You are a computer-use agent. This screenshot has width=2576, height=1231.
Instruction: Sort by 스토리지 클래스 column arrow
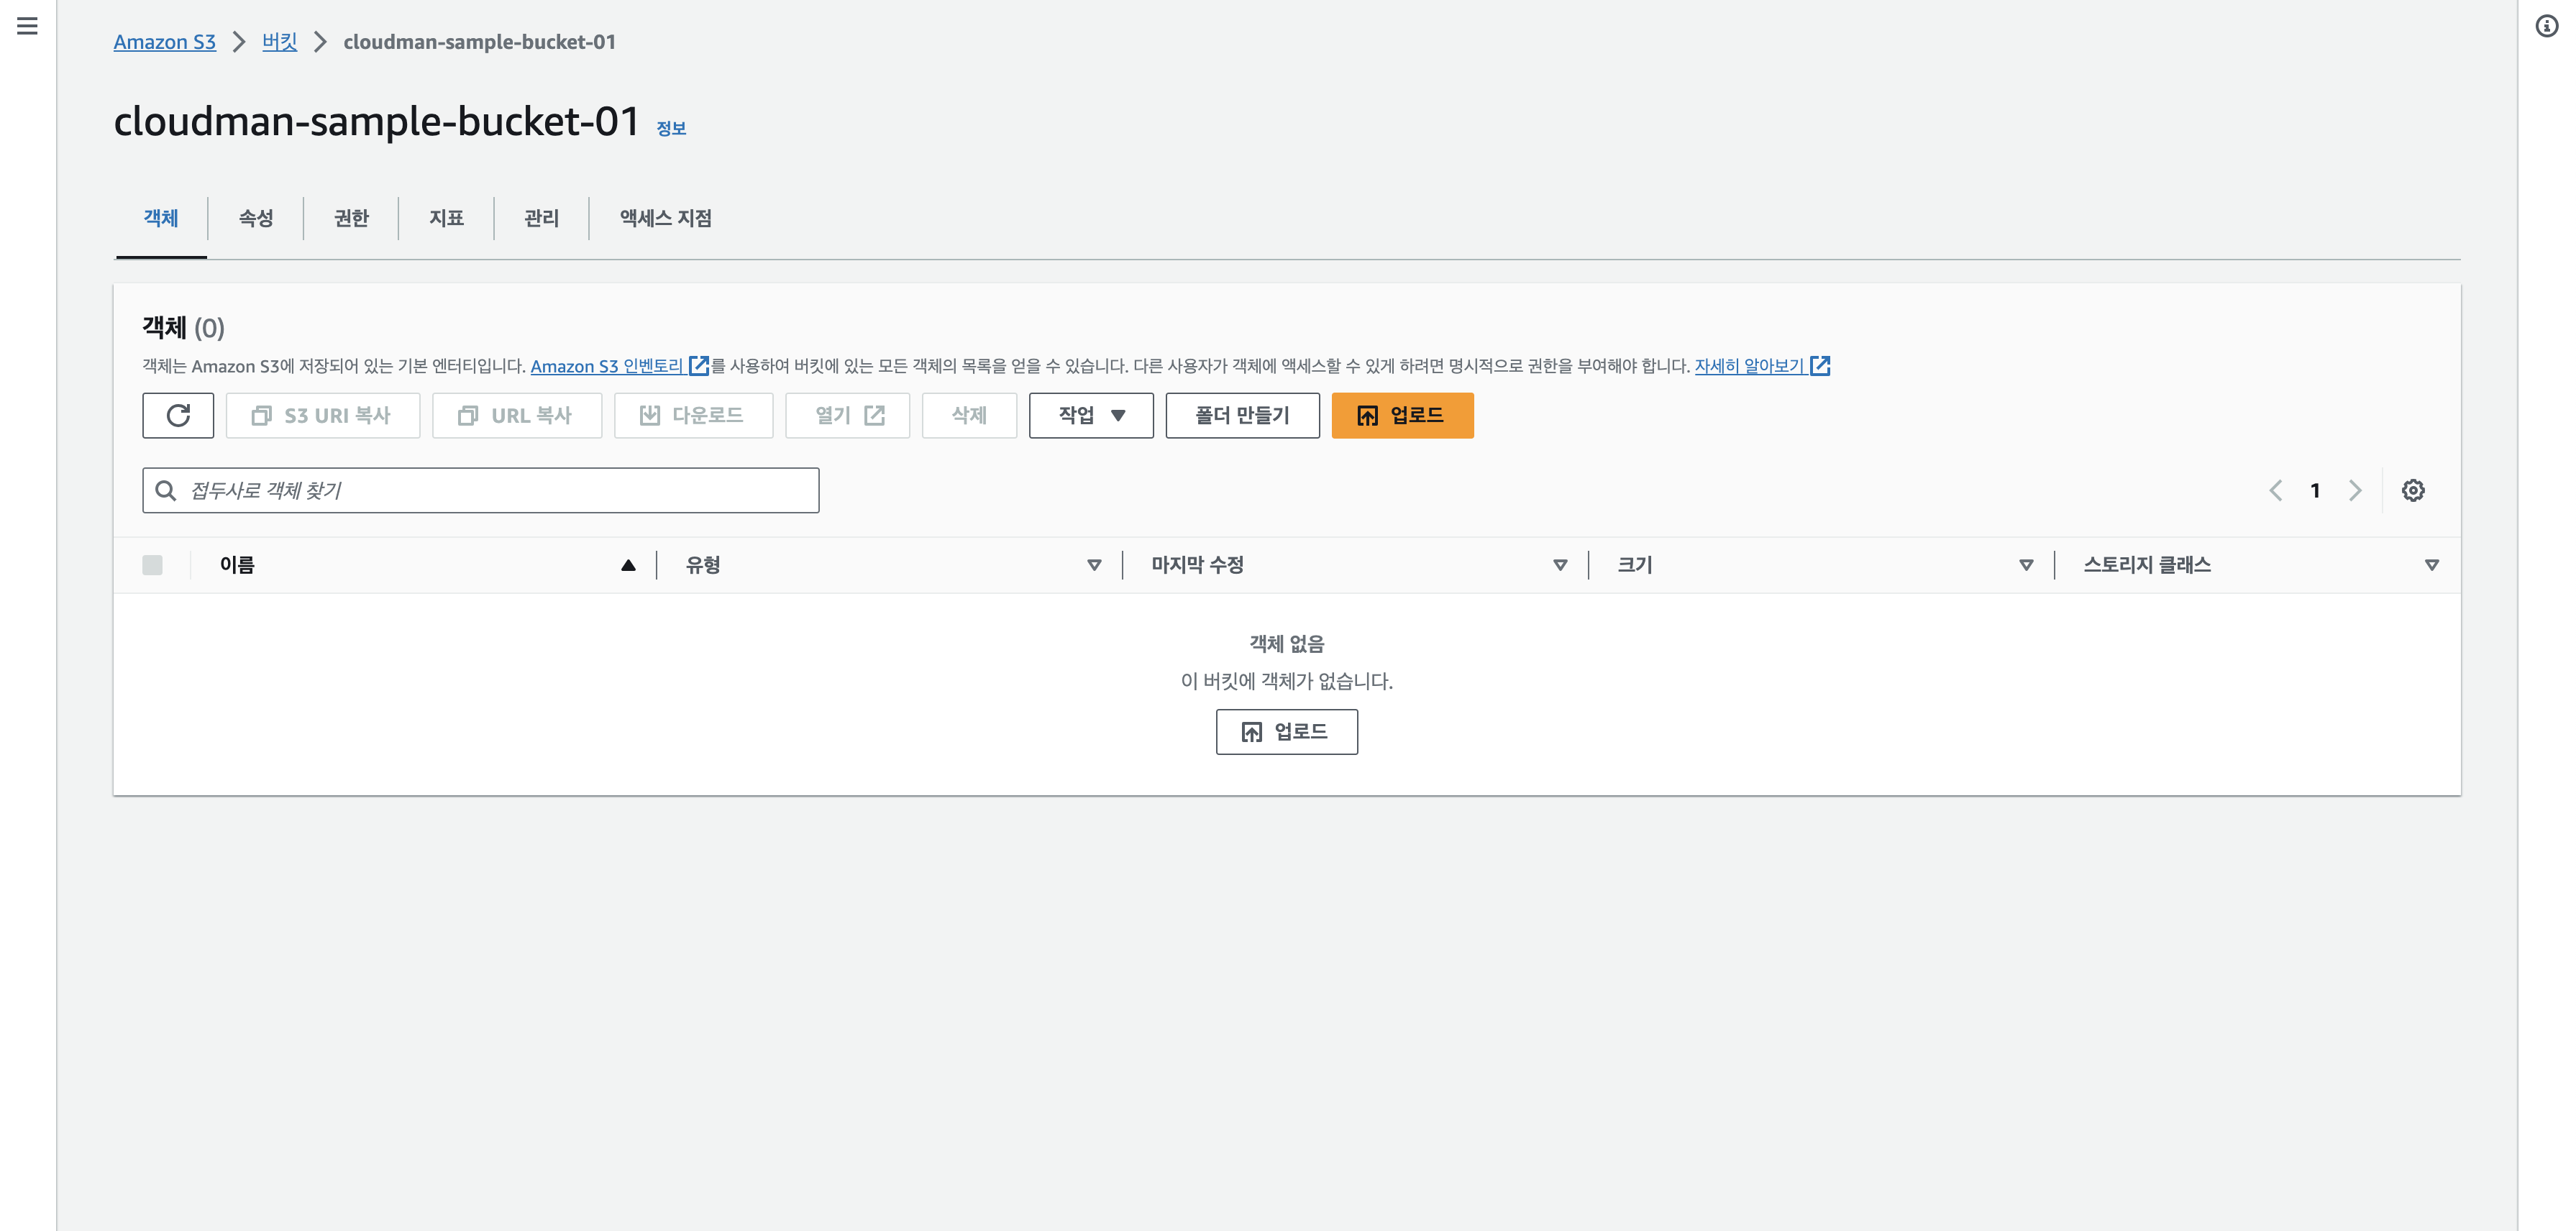(x=2432, y=565)
